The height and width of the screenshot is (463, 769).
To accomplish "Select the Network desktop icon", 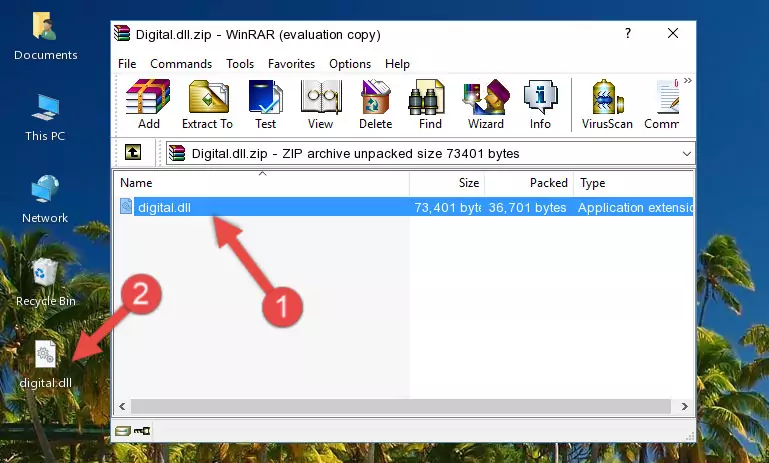I will click(x=45, y=199).
